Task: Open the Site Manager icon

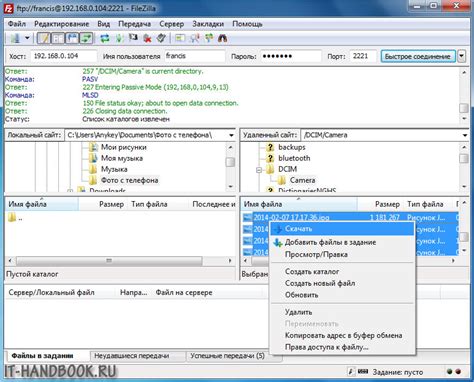Action: tap(15, 38)
